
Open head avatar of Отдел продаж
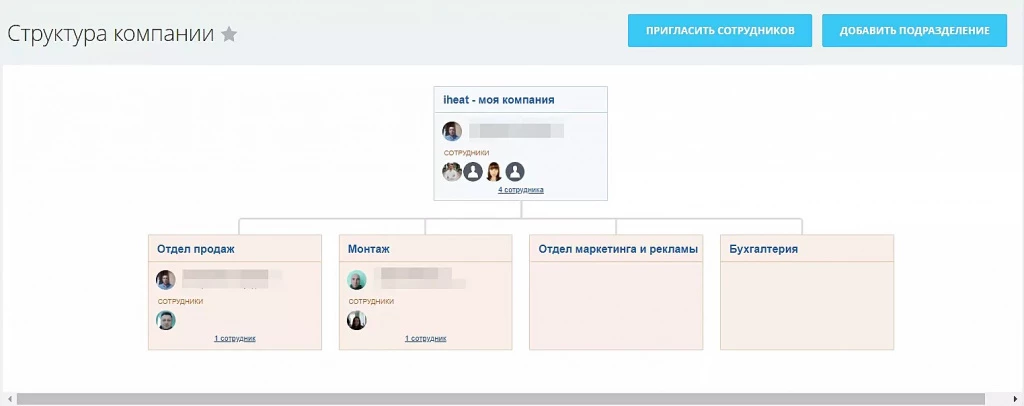(x=166, y=280)
